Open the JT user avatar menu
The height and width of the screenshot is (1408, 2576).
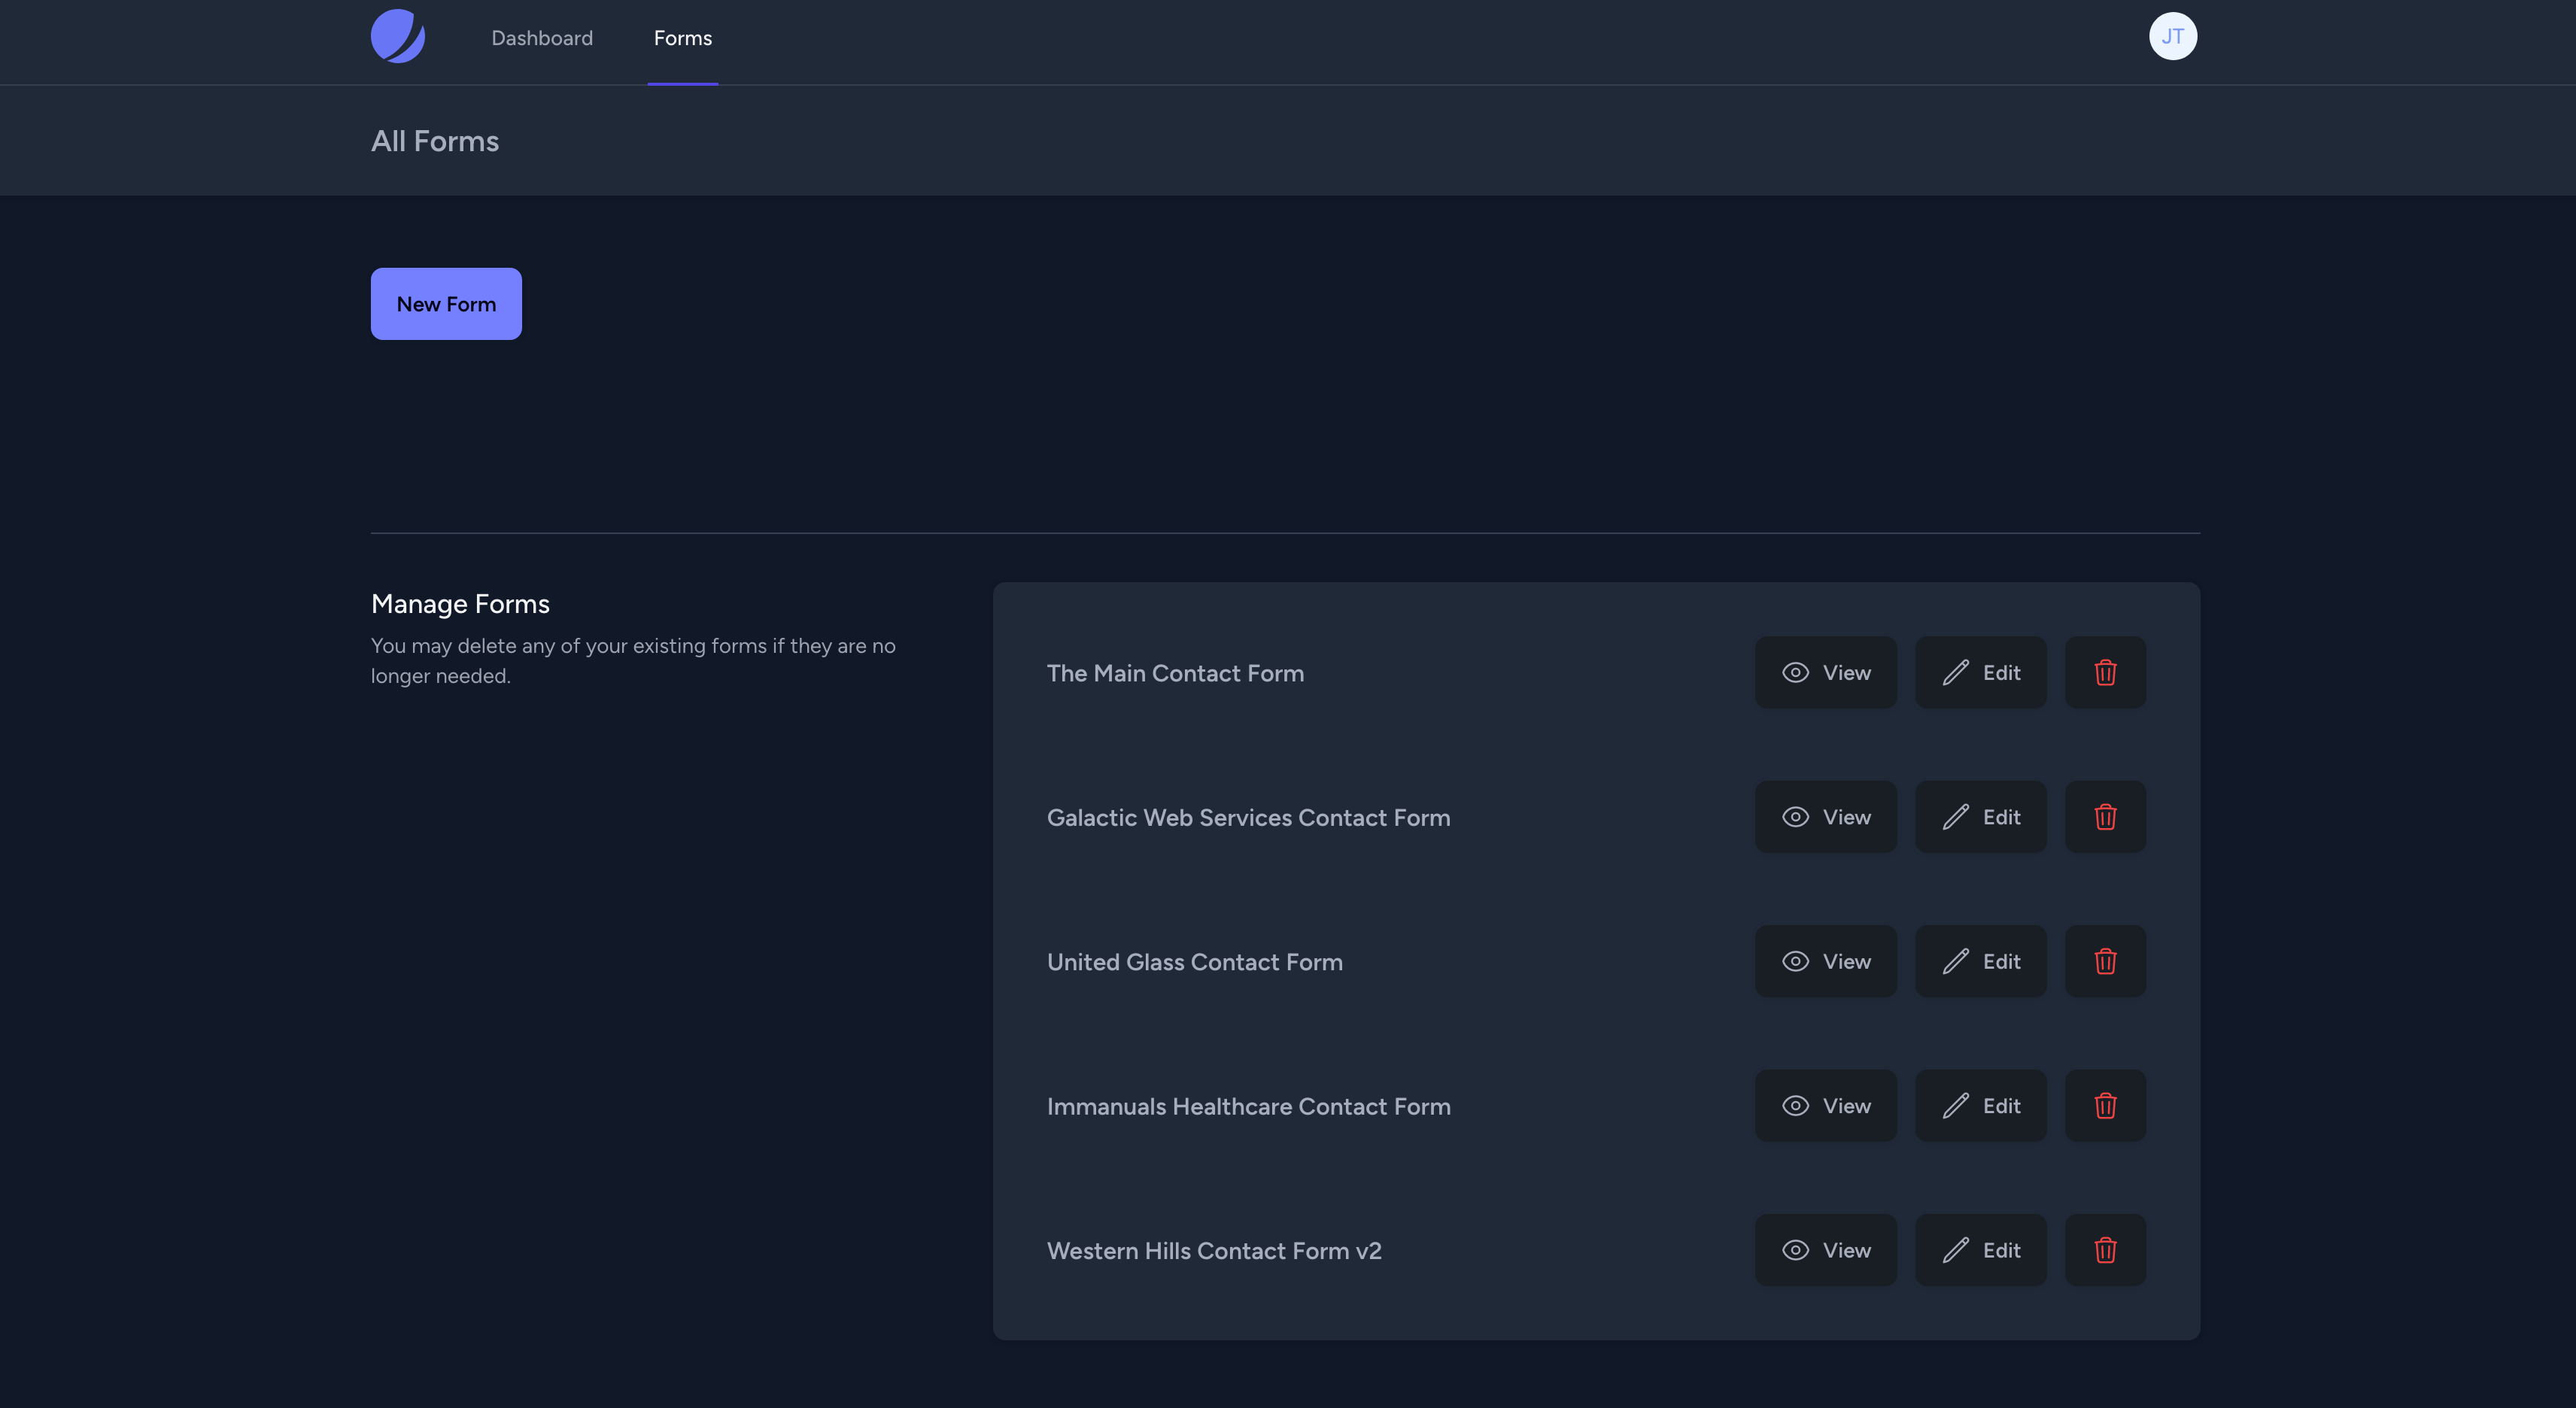tap(2173, 36)
